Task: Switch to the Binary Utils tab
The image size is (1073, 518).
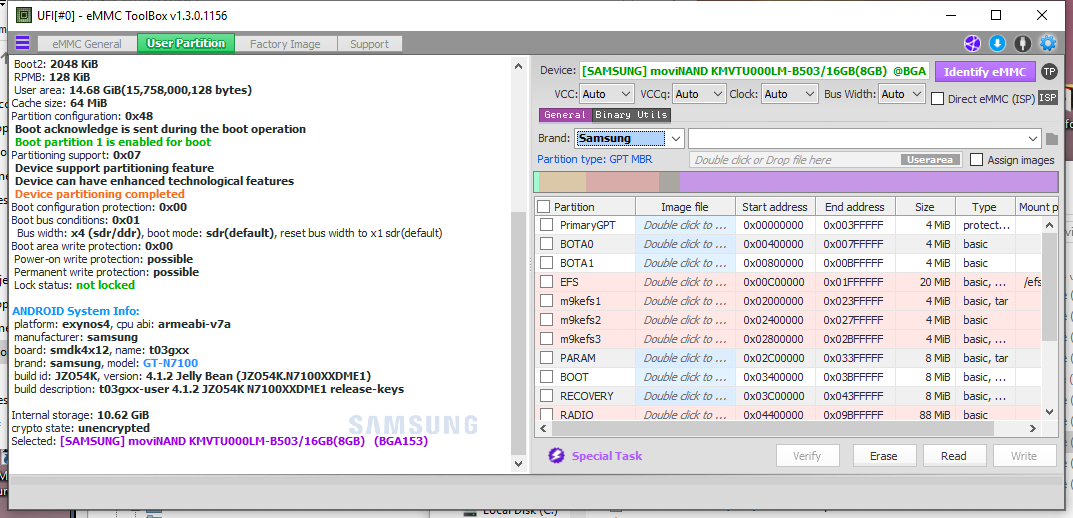Action: 631,115
